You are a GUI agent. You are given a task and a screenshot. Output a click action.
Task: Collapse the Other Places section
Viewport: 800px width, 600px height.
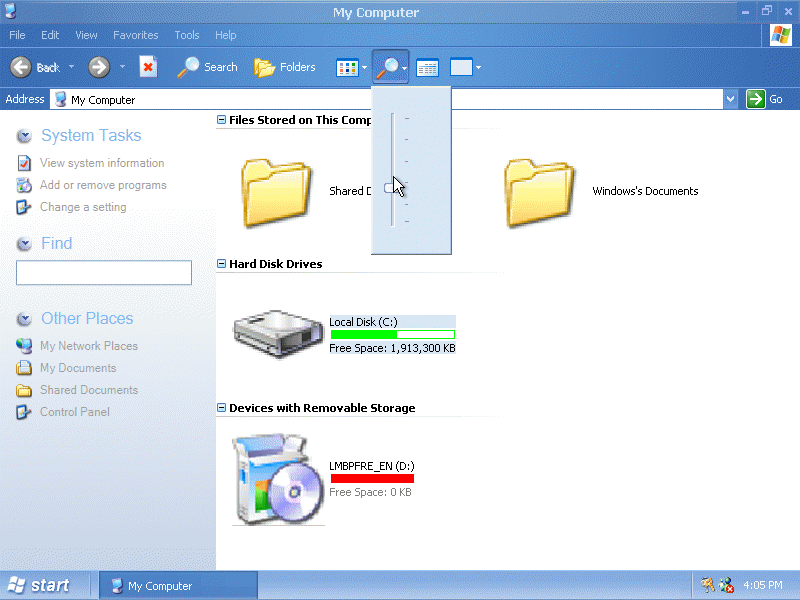24,319
